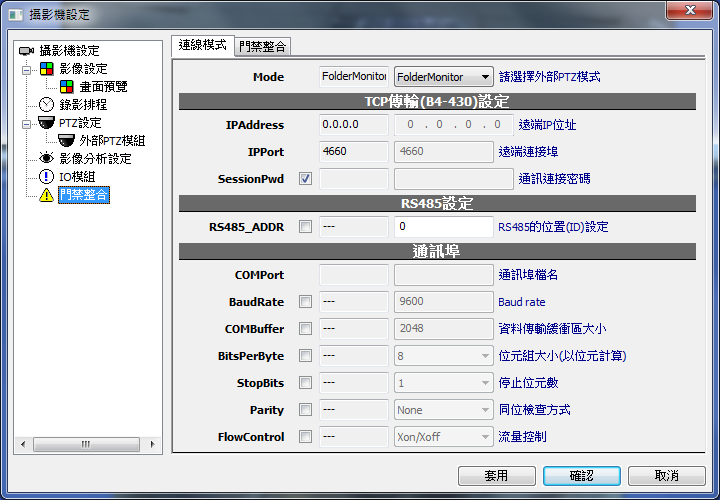The height and width of the screenshot is (500, 720).
Task: Click the 套用 apply button
Action: pyautogui.click(x=497, y=476)
